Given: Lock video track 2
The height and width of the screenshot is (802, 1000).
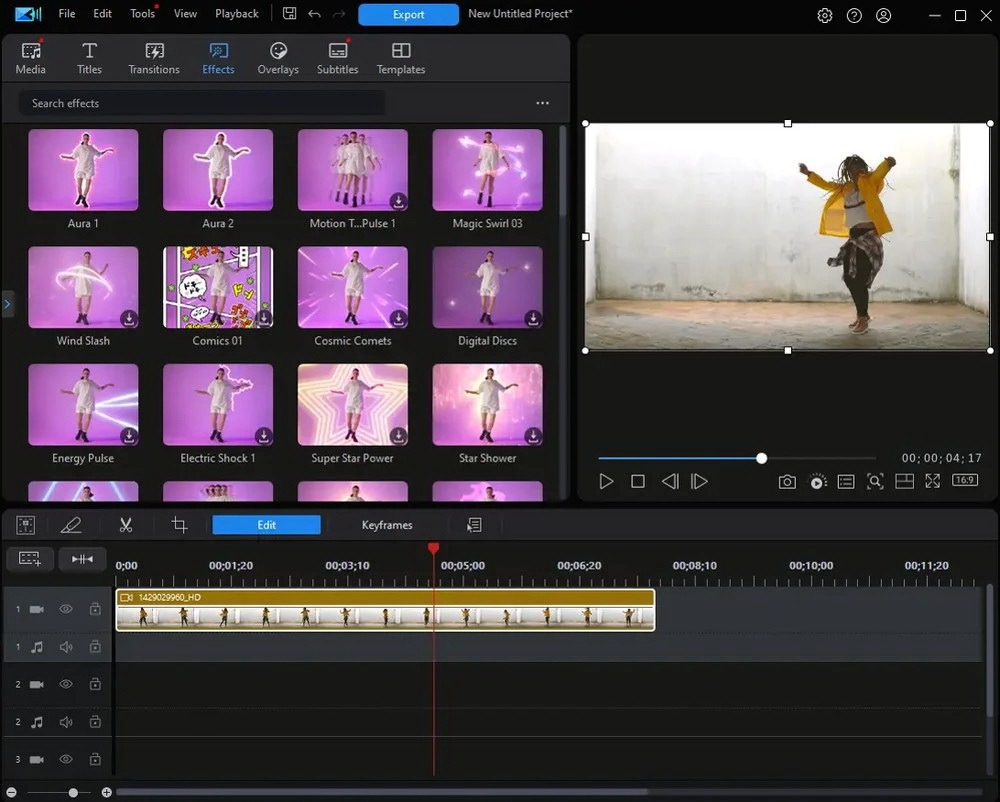Looking at the screenshot, I should click(95, 685).
